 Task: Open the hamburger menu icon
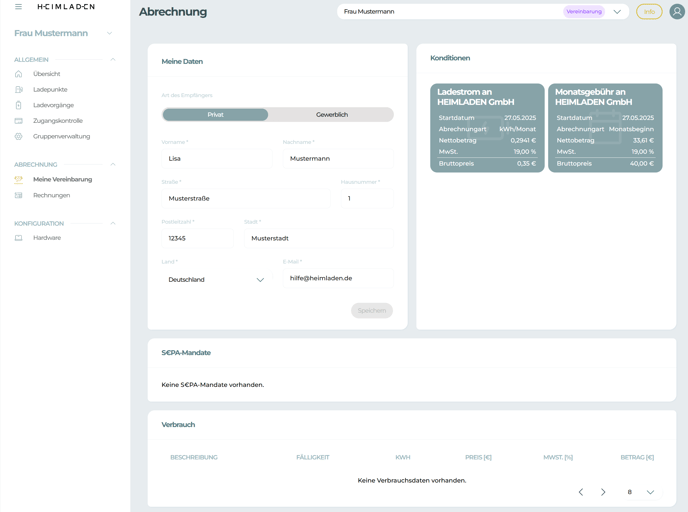pos(18,7)
